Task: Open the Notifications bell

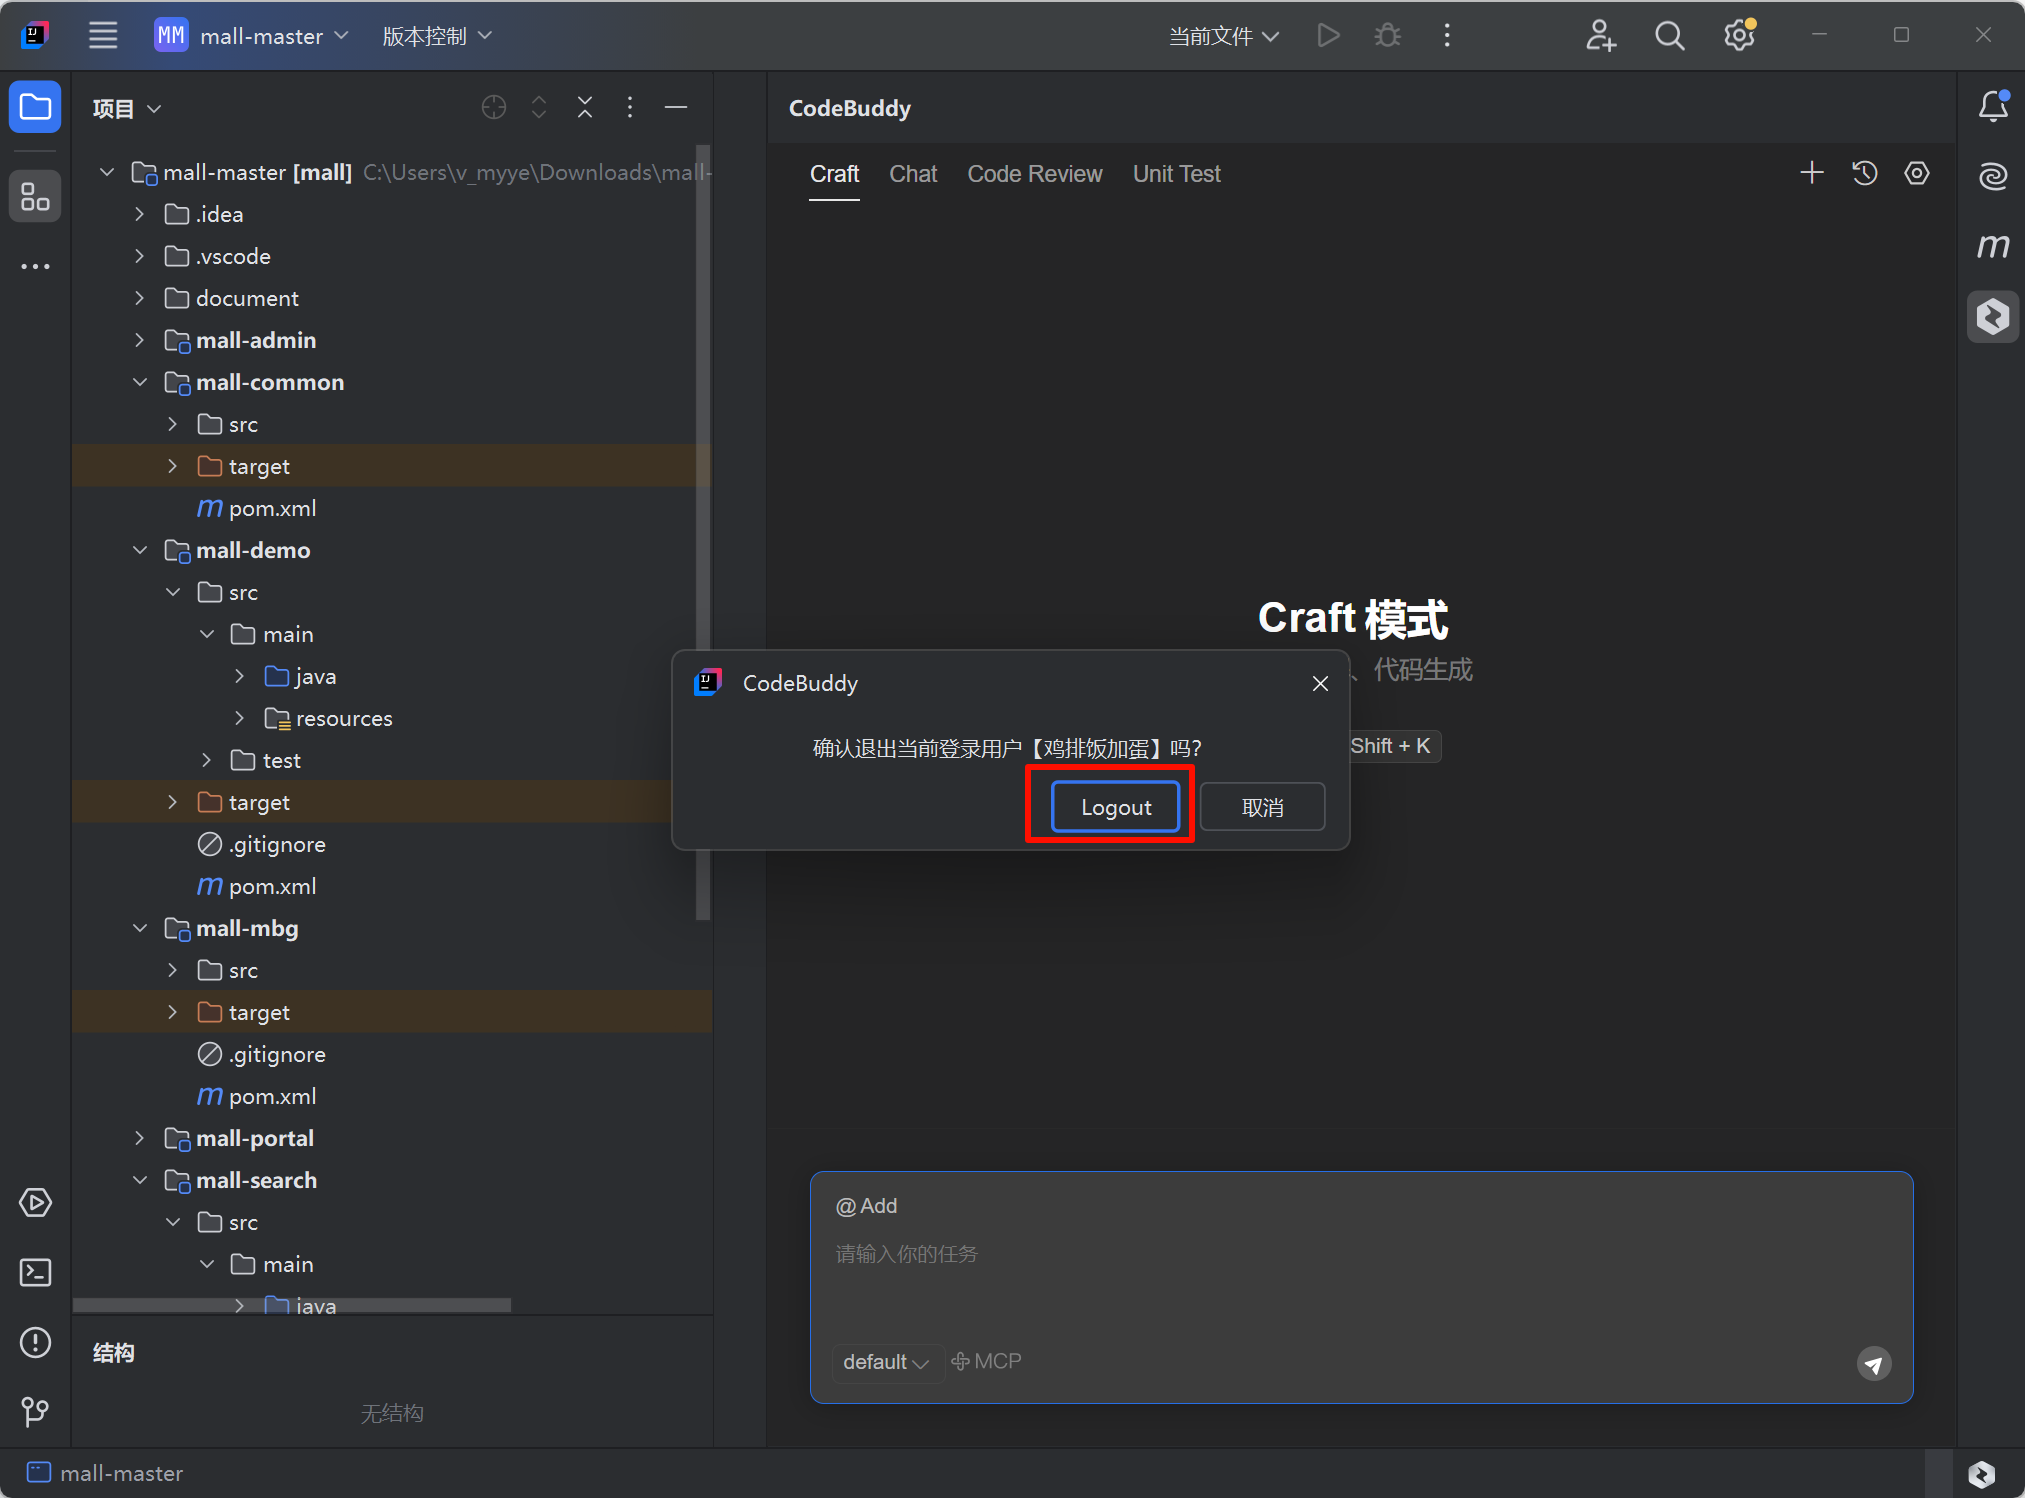Action: (x=1993, y=107)
